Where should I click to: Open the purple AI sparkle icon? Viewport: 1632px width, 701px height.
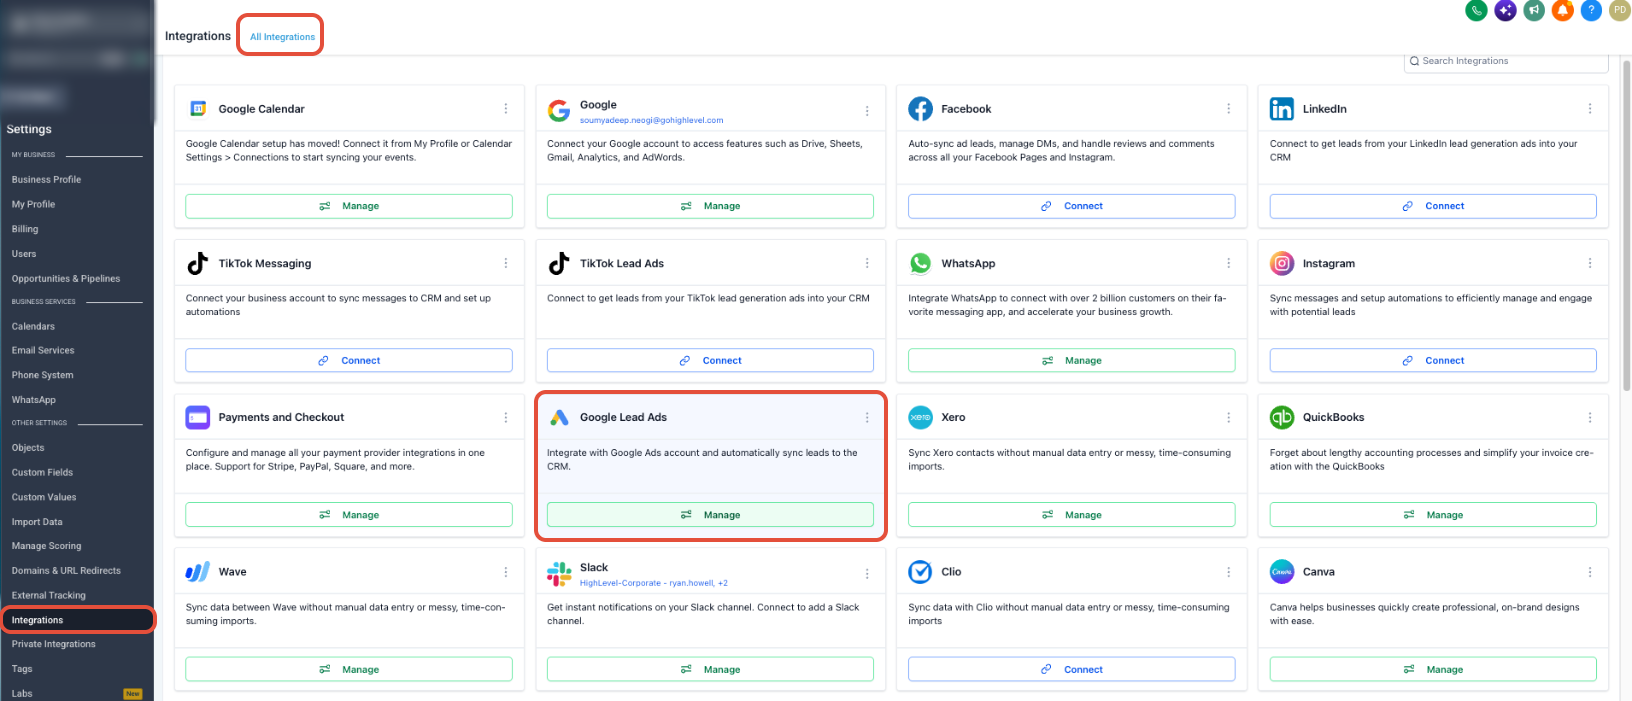click(x=1505, y=10)
